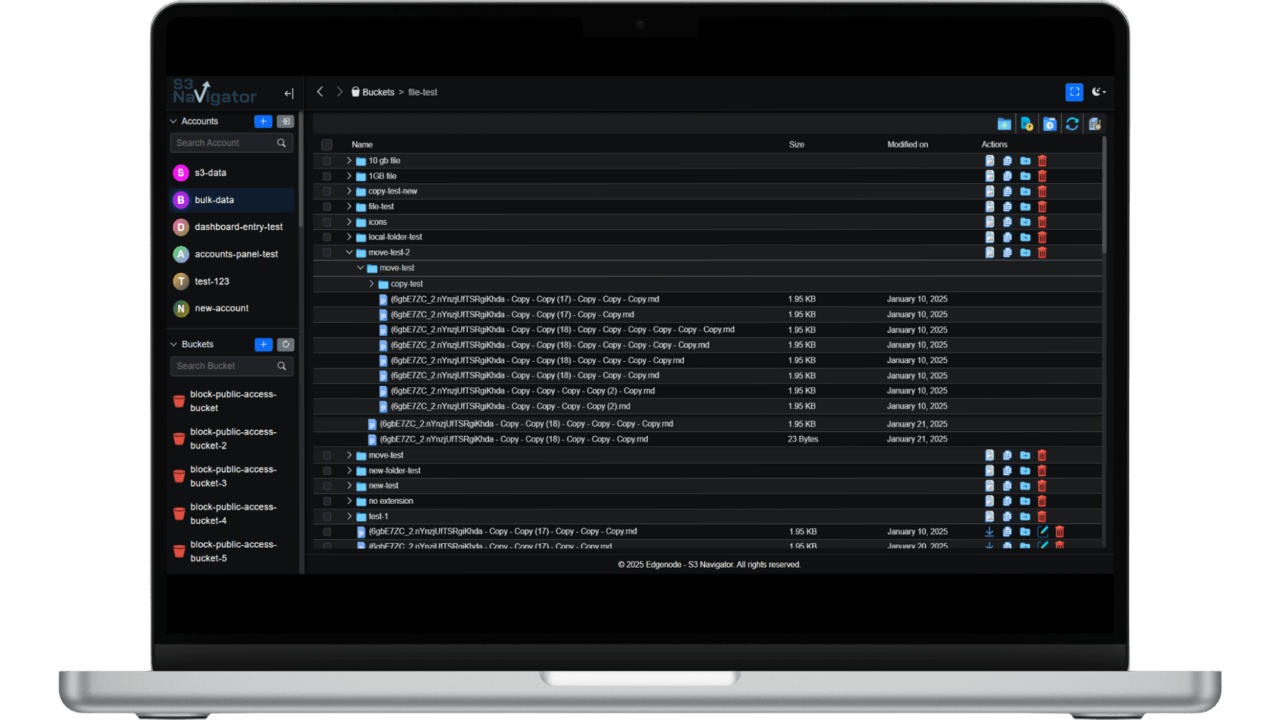Check the local-folder-test row checkbox
This screenshot has width=1280, height=720.
pyautogui.click(x=327, y=237)
